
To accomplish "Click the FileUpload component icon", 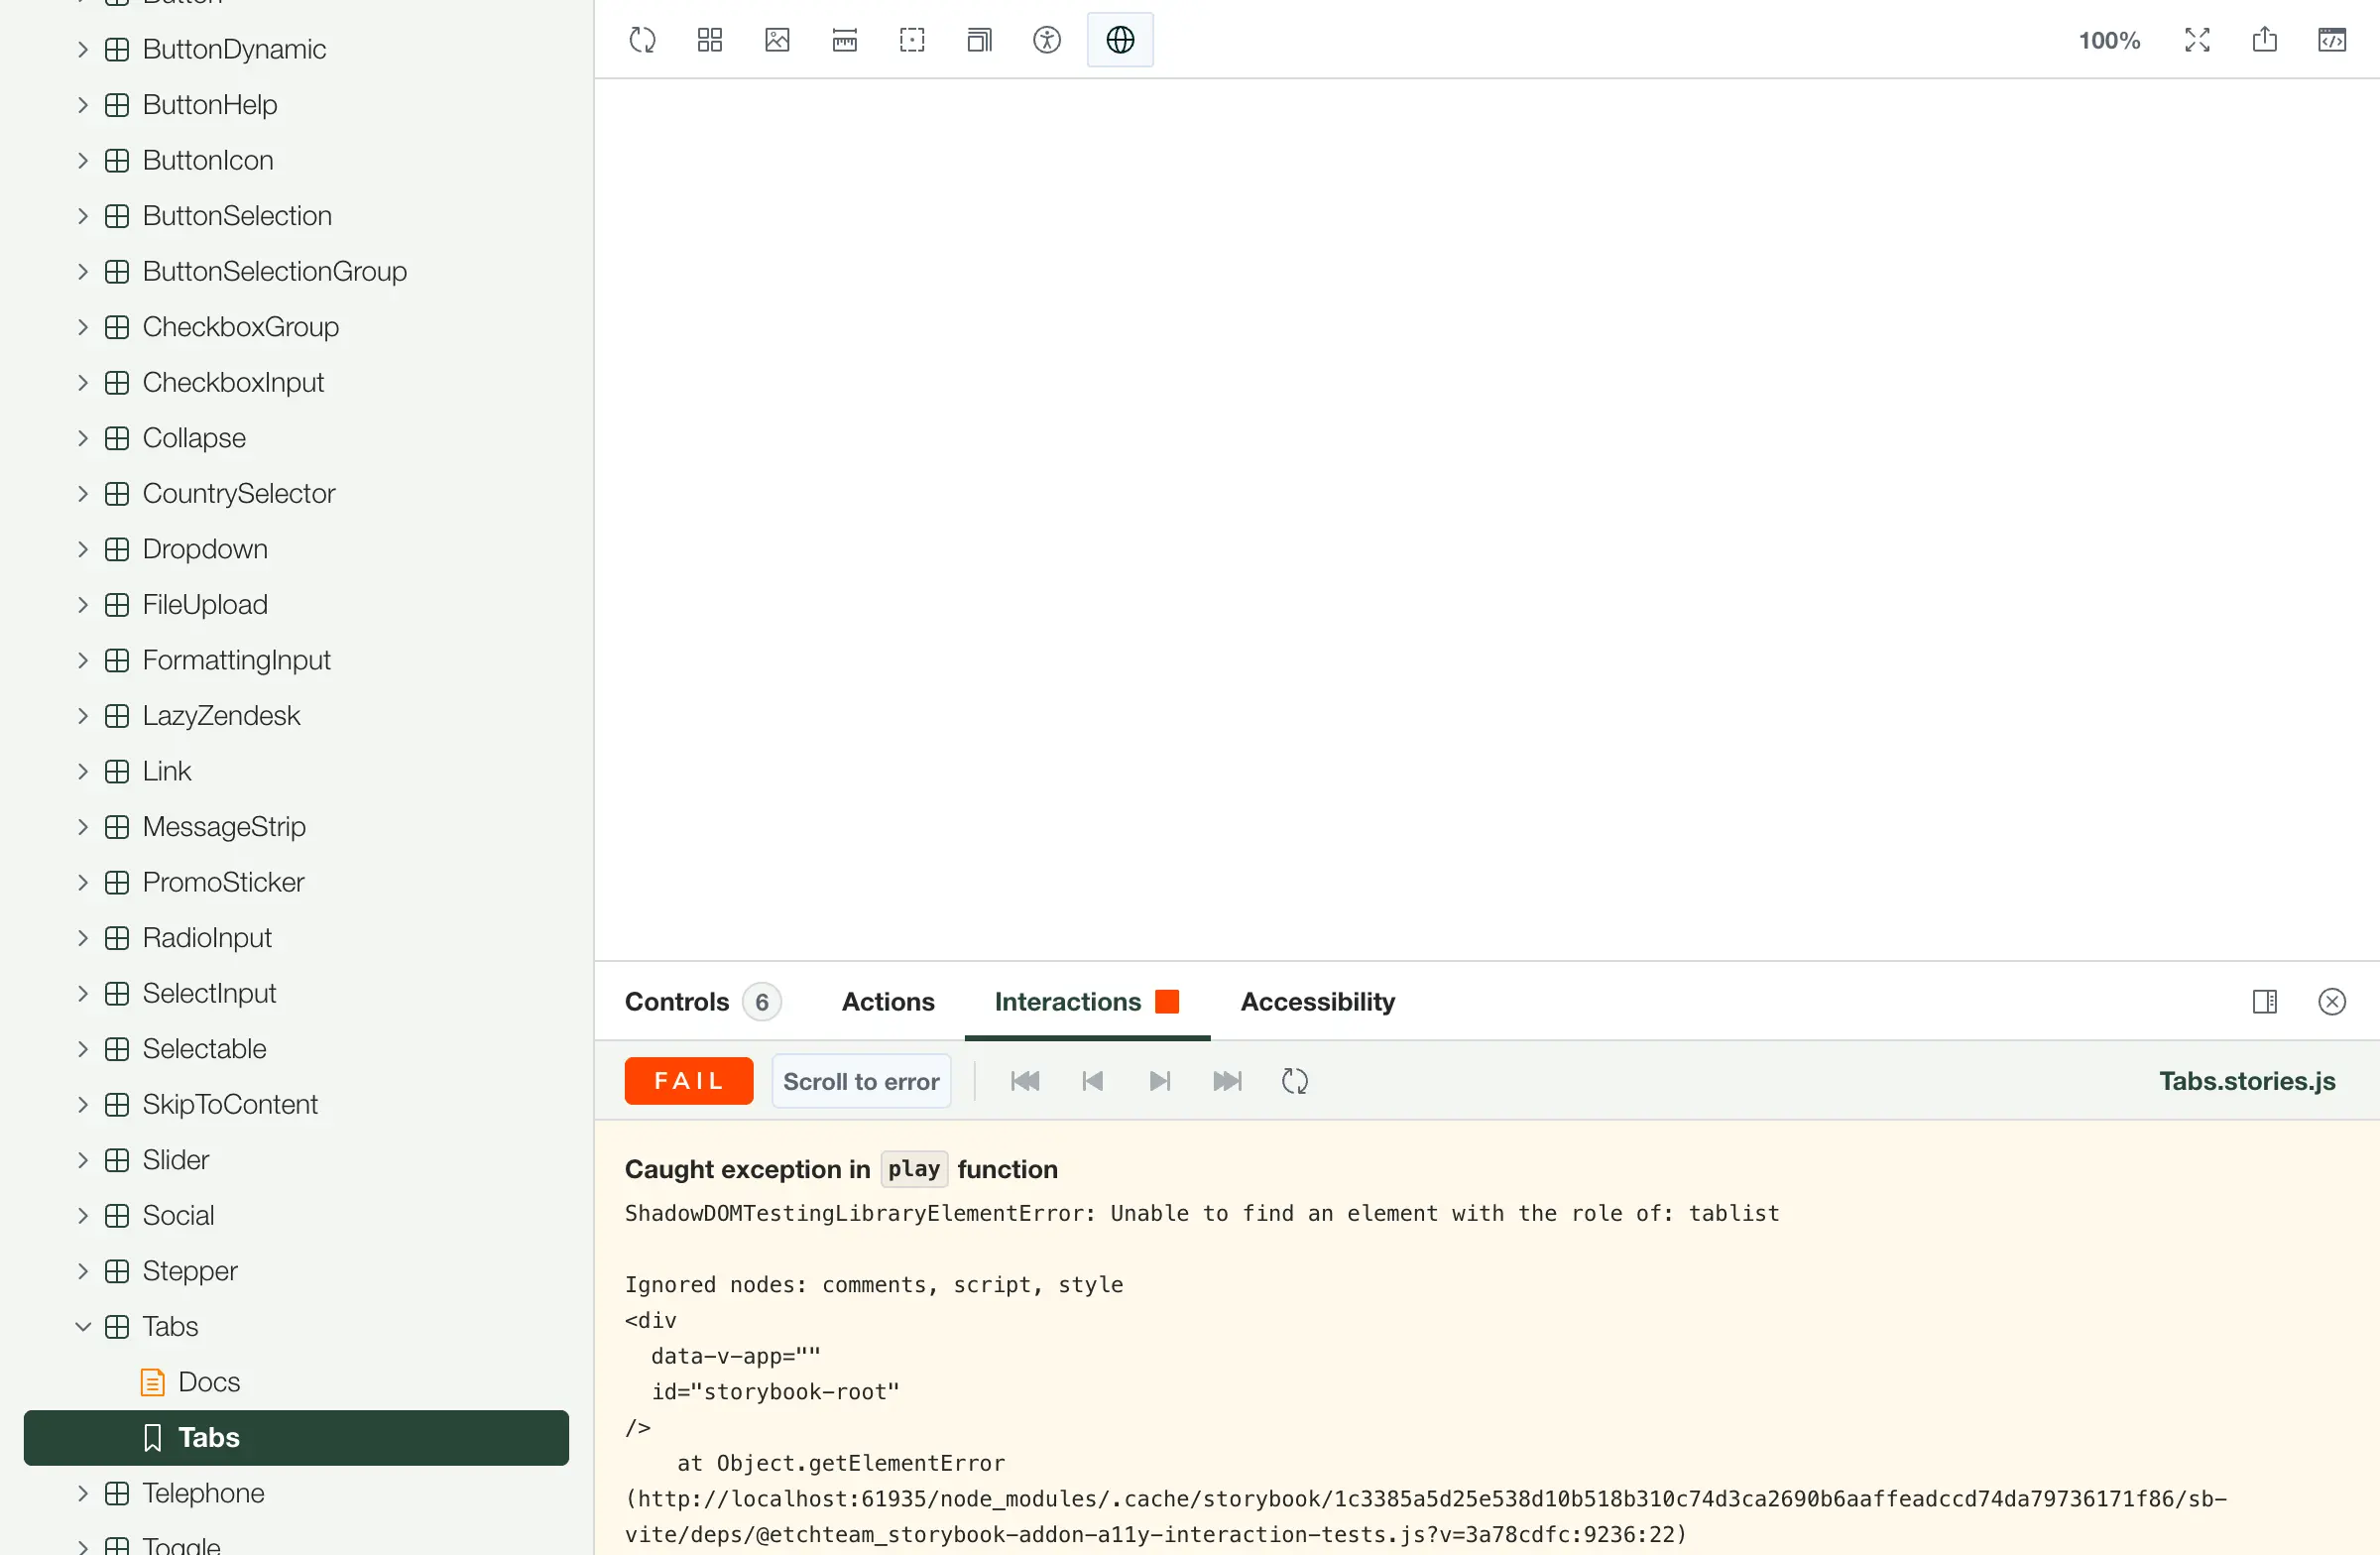I will (117, 604).
